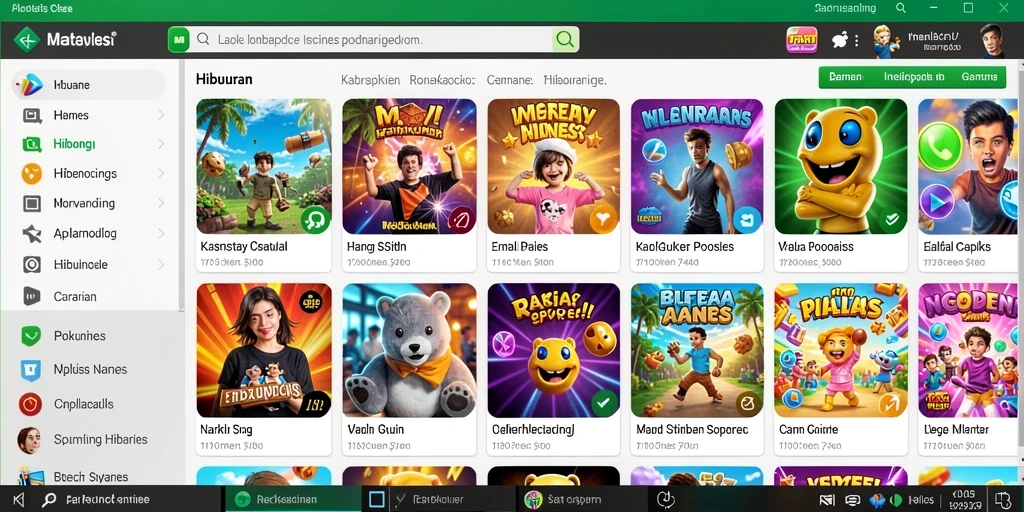The height and width of the screenshot is (512, 1024).
Task: Click the Spiming Hibaries avatar icon
Action: [29, 440]
